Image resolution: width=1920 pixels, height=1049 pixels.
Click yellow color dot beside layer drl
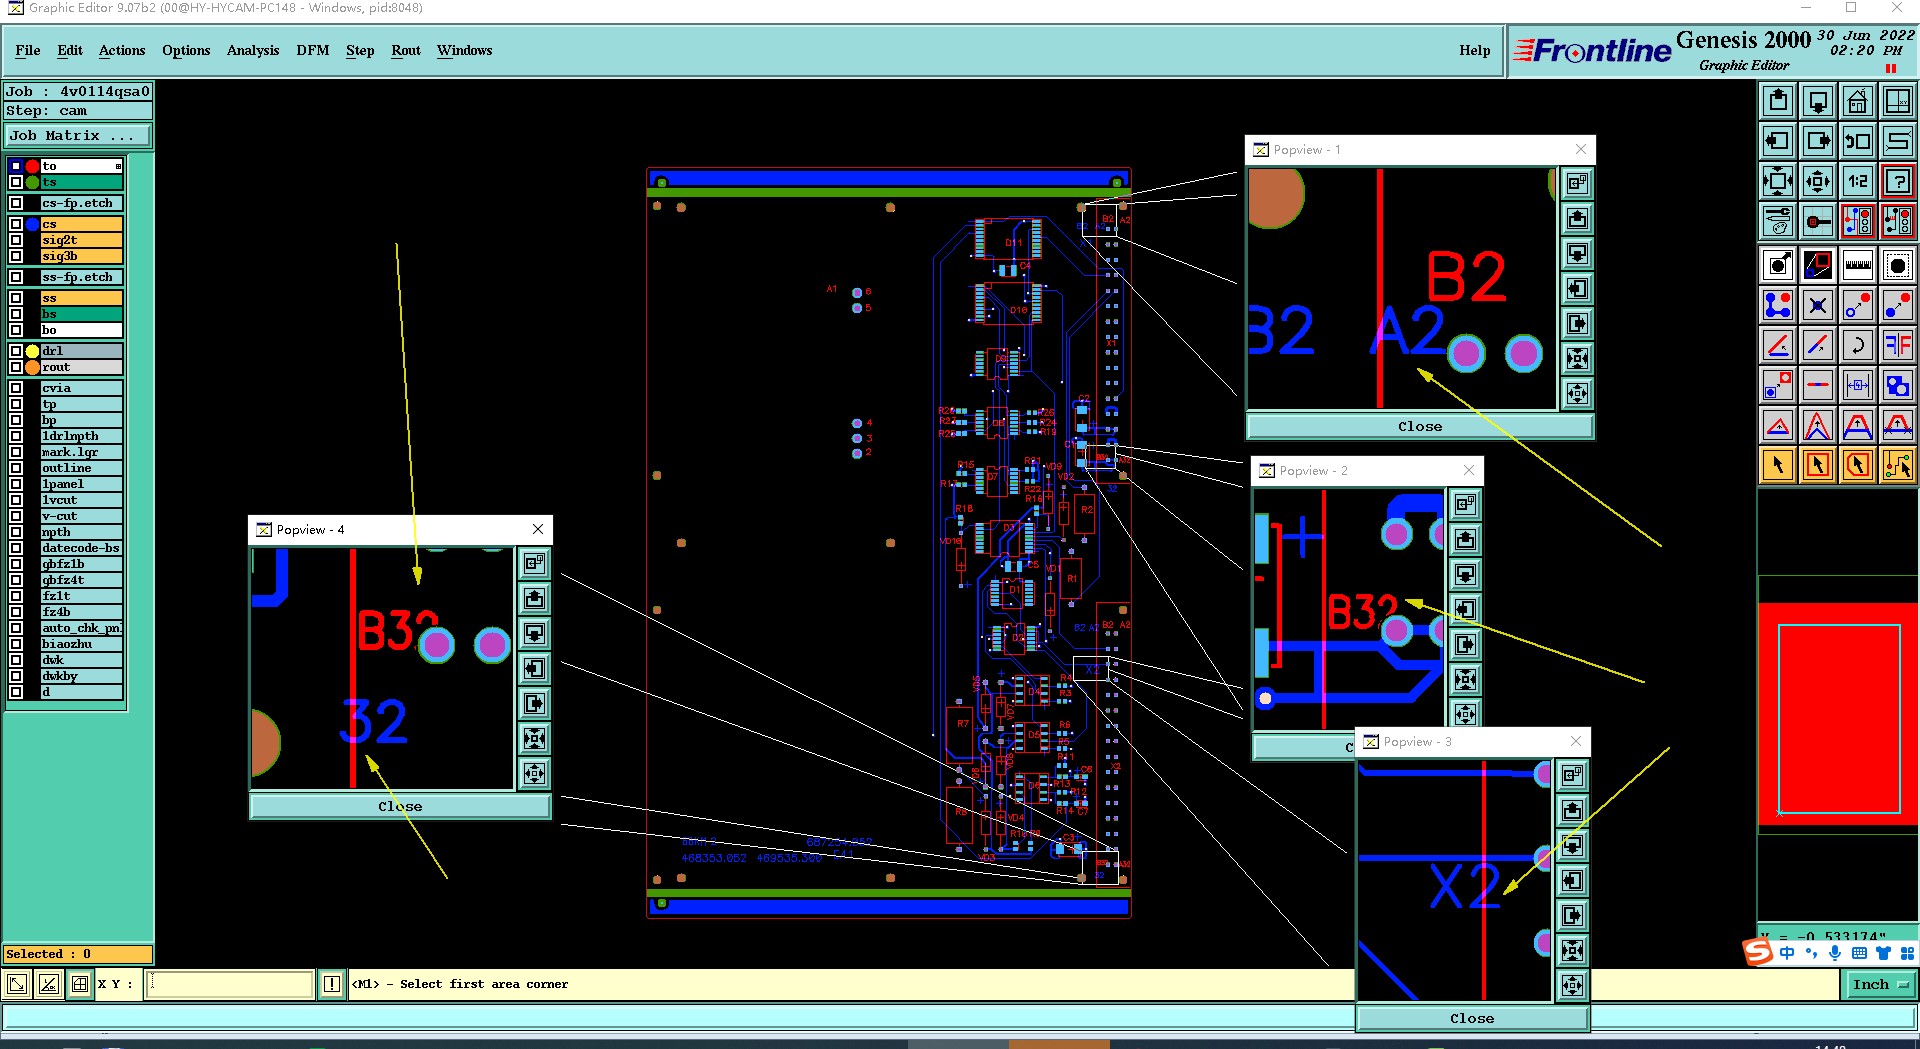[x=33, y=351]
